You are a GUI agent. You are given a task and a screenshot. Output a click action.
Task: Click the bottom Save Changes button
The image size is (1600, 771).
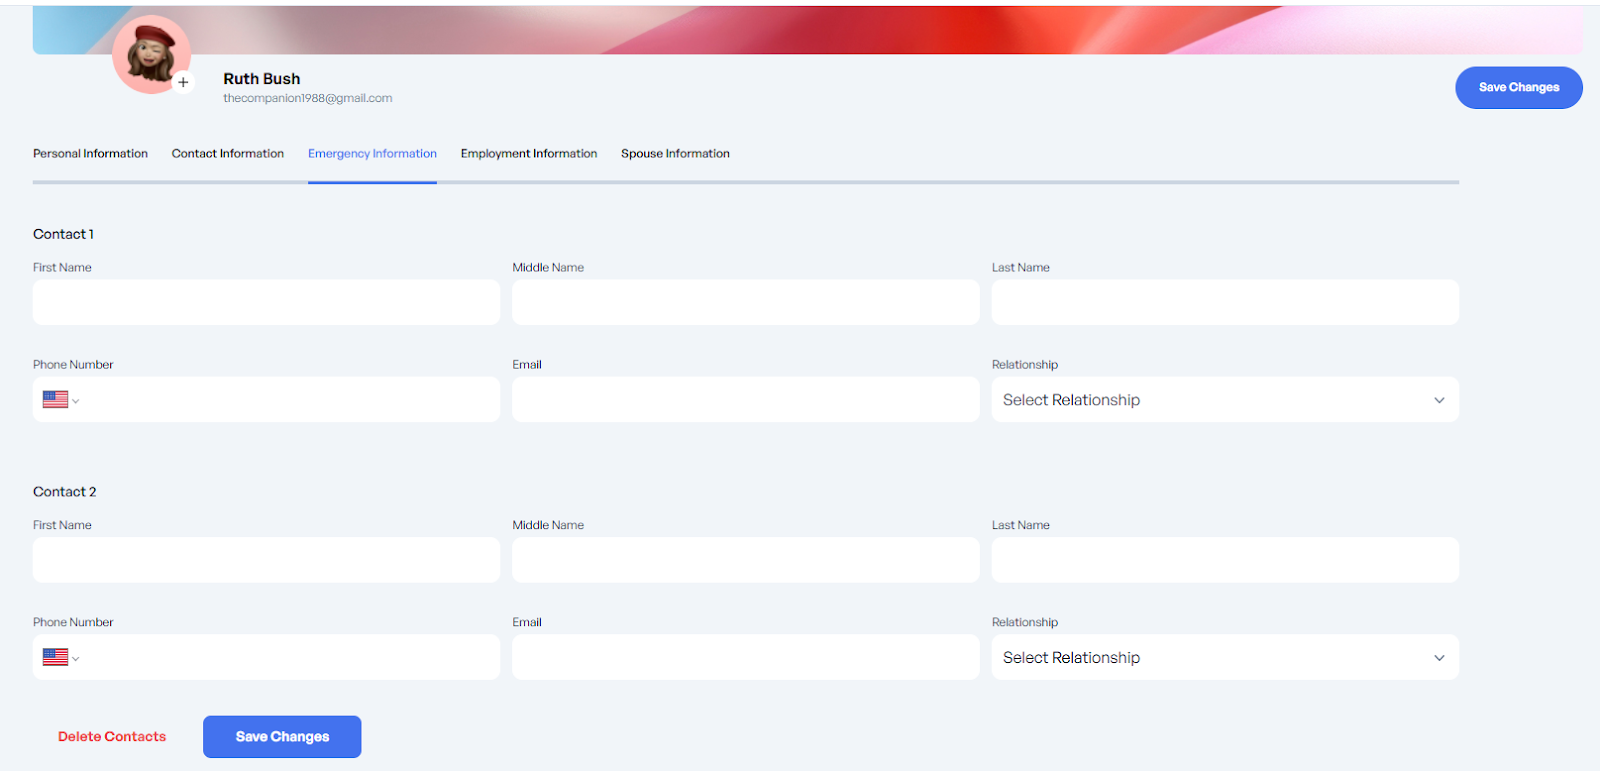pyautogui.click(x=282, y=737)
